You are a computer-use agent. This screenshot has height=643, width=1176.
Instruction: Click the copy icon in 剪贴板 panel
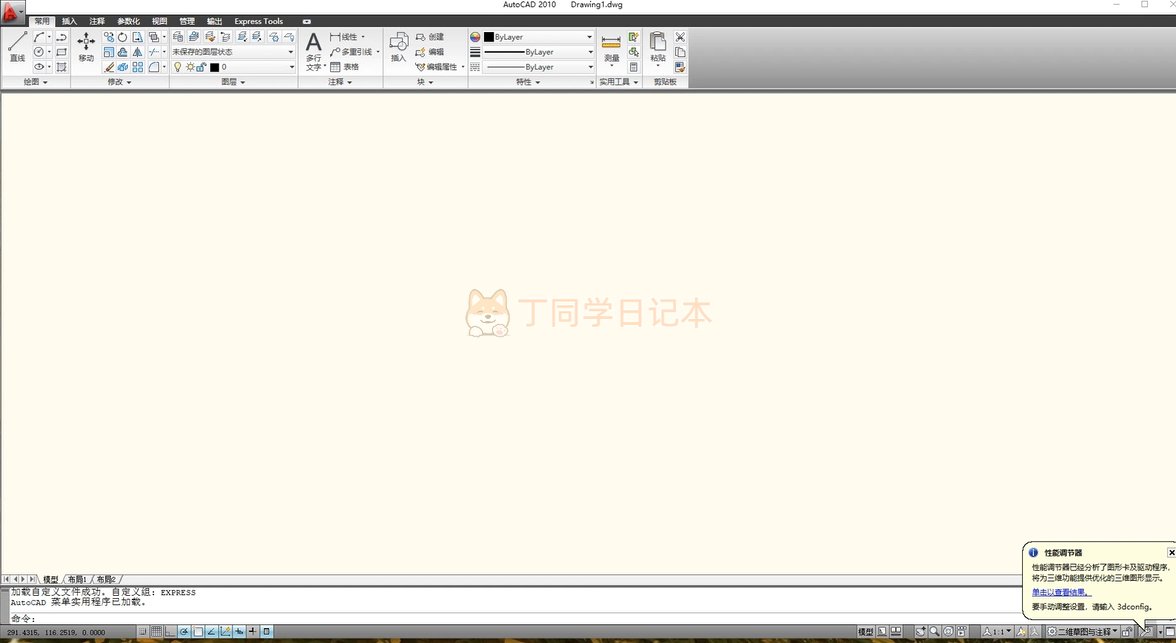(x=680, y=52)
